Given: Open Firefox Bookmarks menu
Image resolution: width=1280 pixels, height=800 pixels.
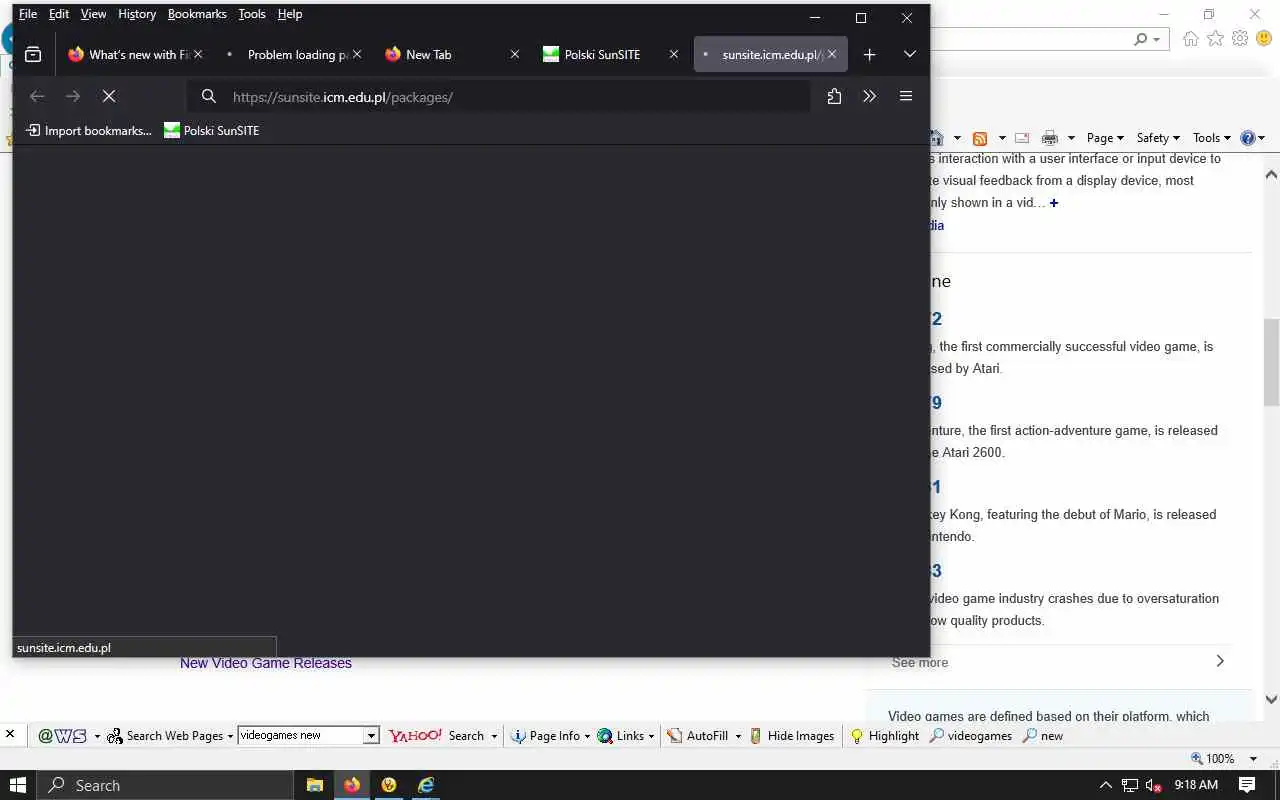Looking at the screenshot, I should coord(197,14).
